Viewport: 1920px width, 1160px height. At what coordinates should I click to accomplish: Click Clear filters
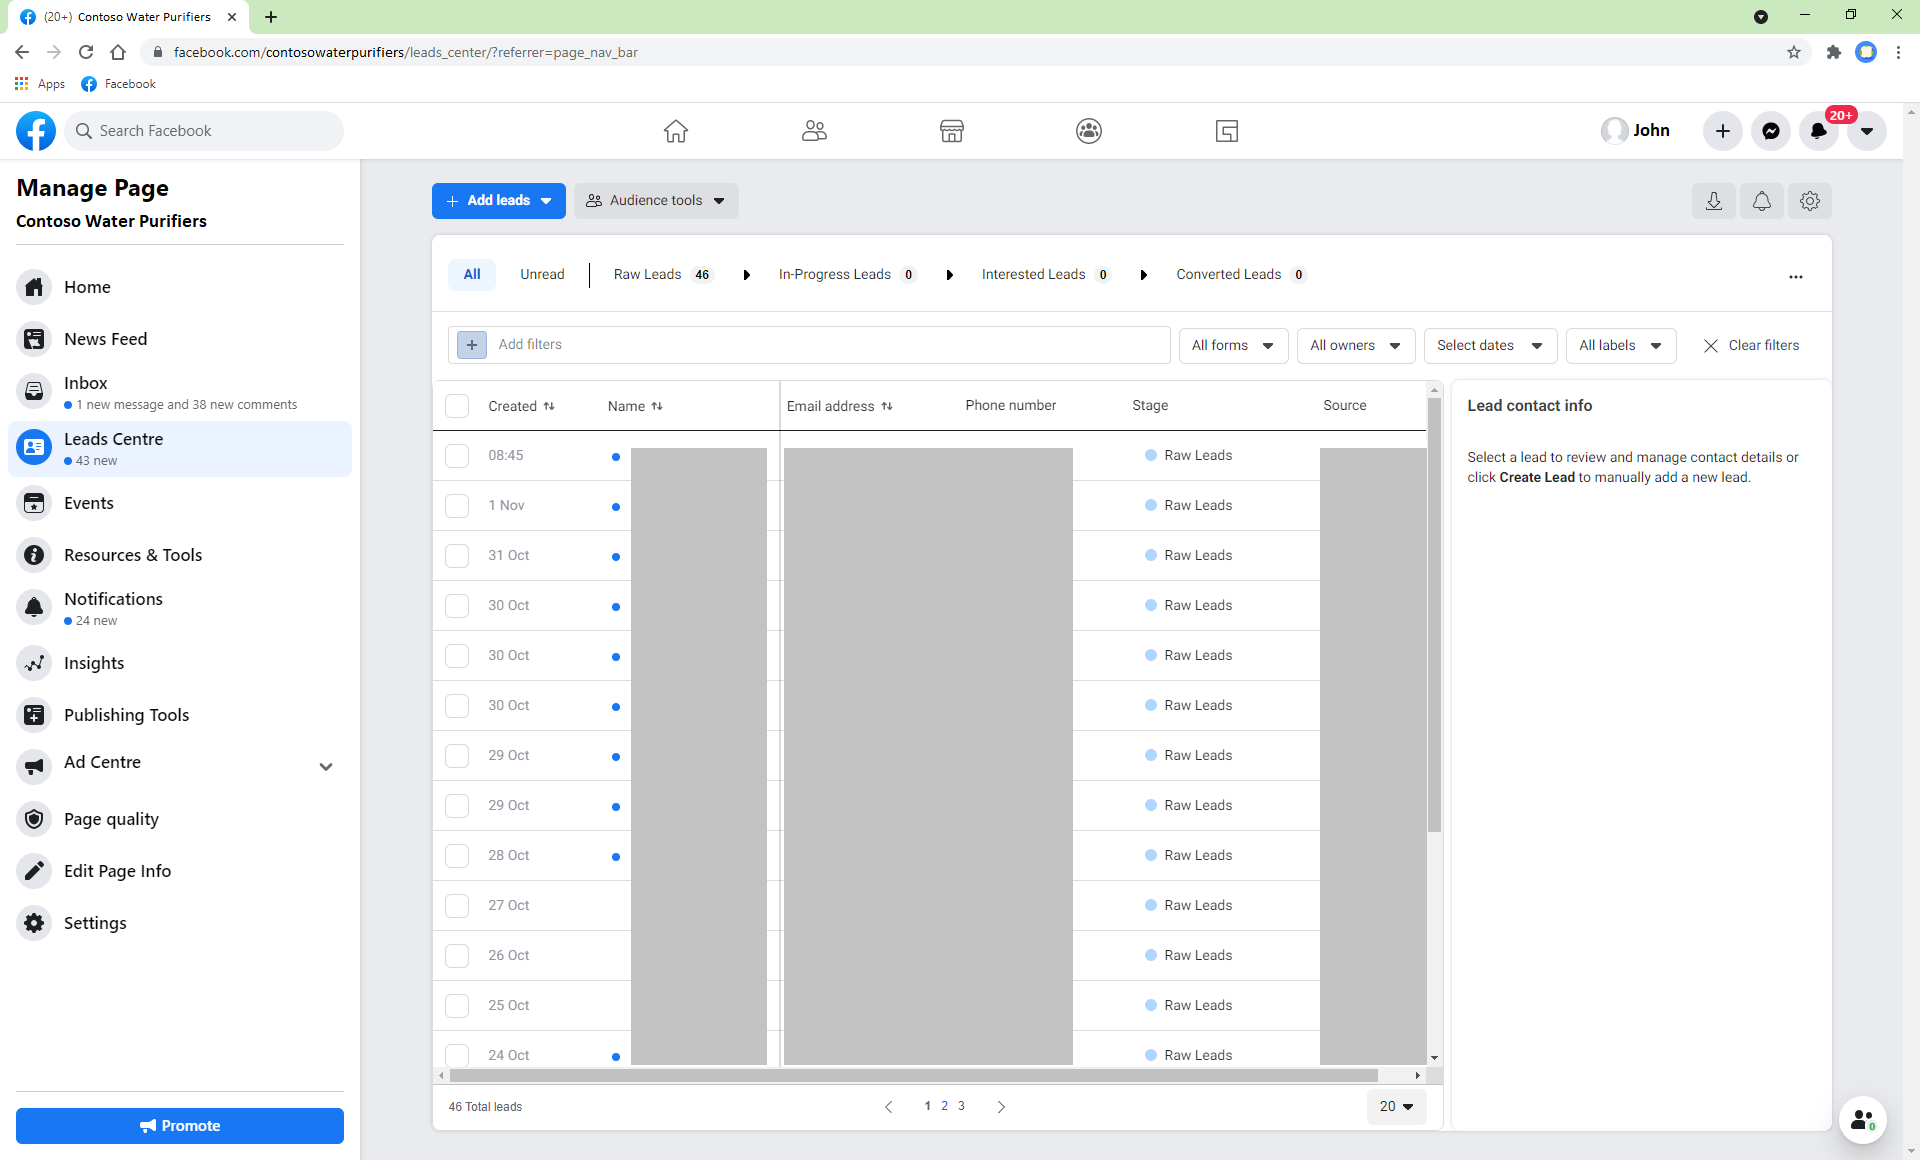tap(1751, 345)
